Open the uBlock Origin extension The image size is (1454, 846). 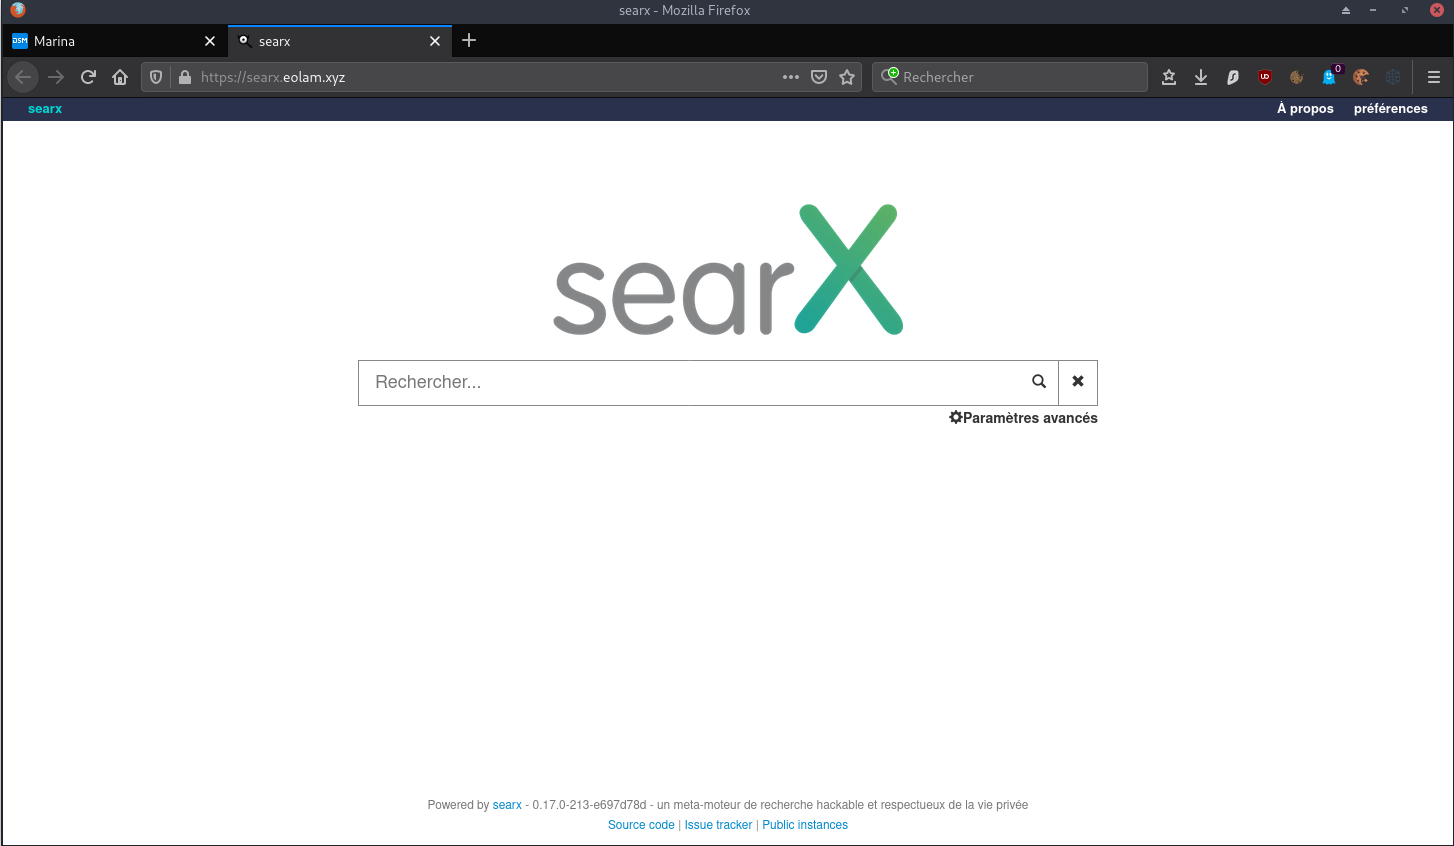coord(1265,77)
